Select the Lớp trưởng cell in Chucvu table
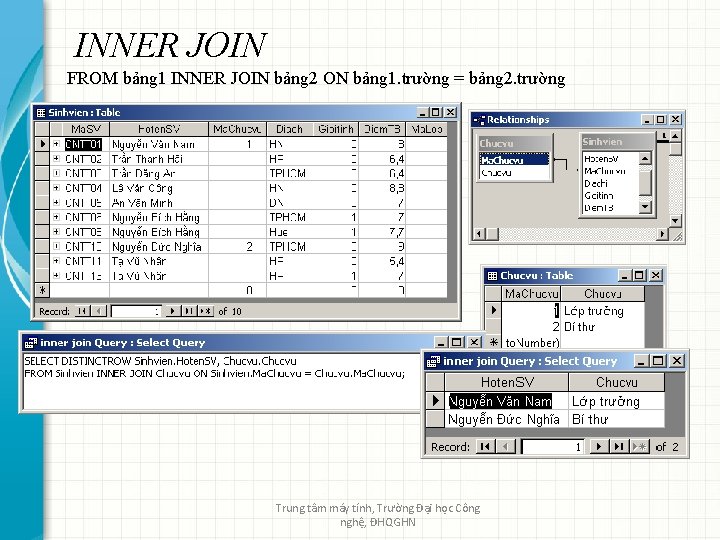Image resolution: width=720 pixels, height=540 pixels. point(602,311)
